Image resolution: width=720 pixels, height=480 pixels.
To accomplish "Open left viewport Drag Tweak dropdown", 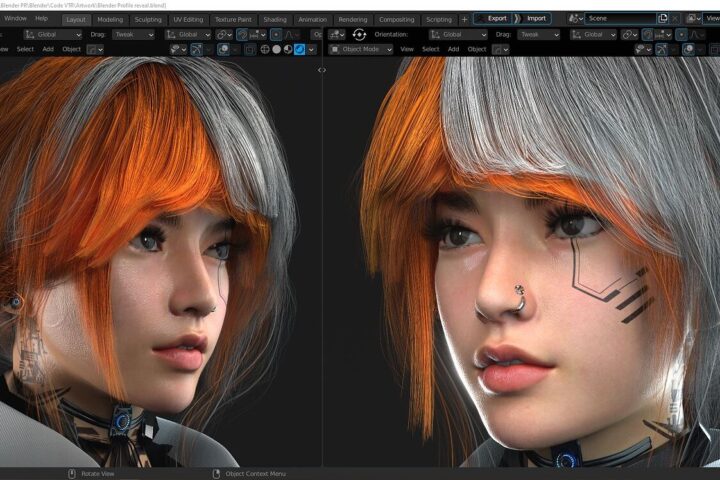I will coord(133,34).
